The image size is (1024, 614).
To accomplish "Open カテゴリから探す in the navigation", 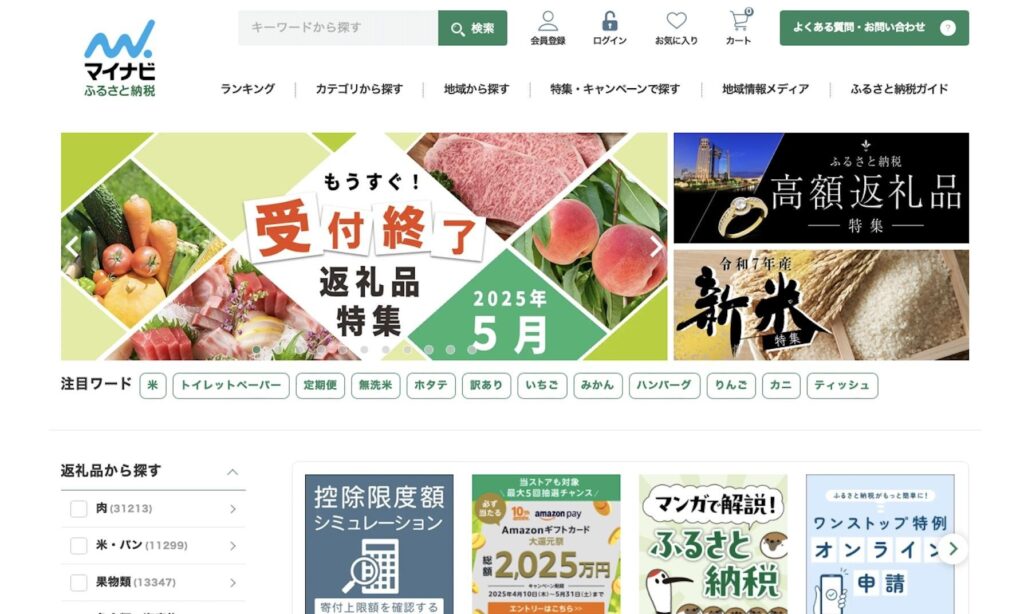I will [x=359, y=89].
